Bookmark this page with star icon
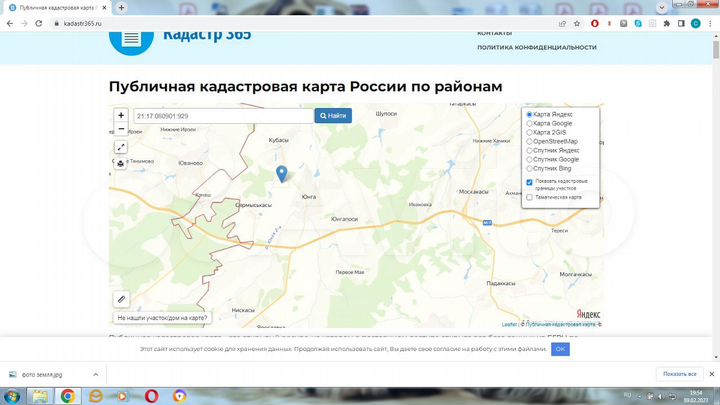Image resolution: width=720 pixels, height=405 pixels. pyautogui.click(x=577, y=23)
